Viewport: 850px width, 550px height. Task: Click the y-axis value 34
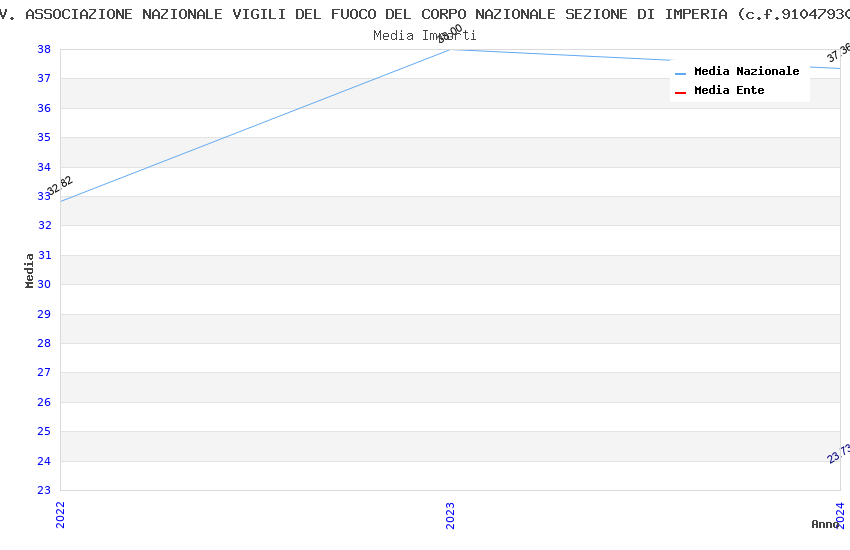click(x=44, y=167)
